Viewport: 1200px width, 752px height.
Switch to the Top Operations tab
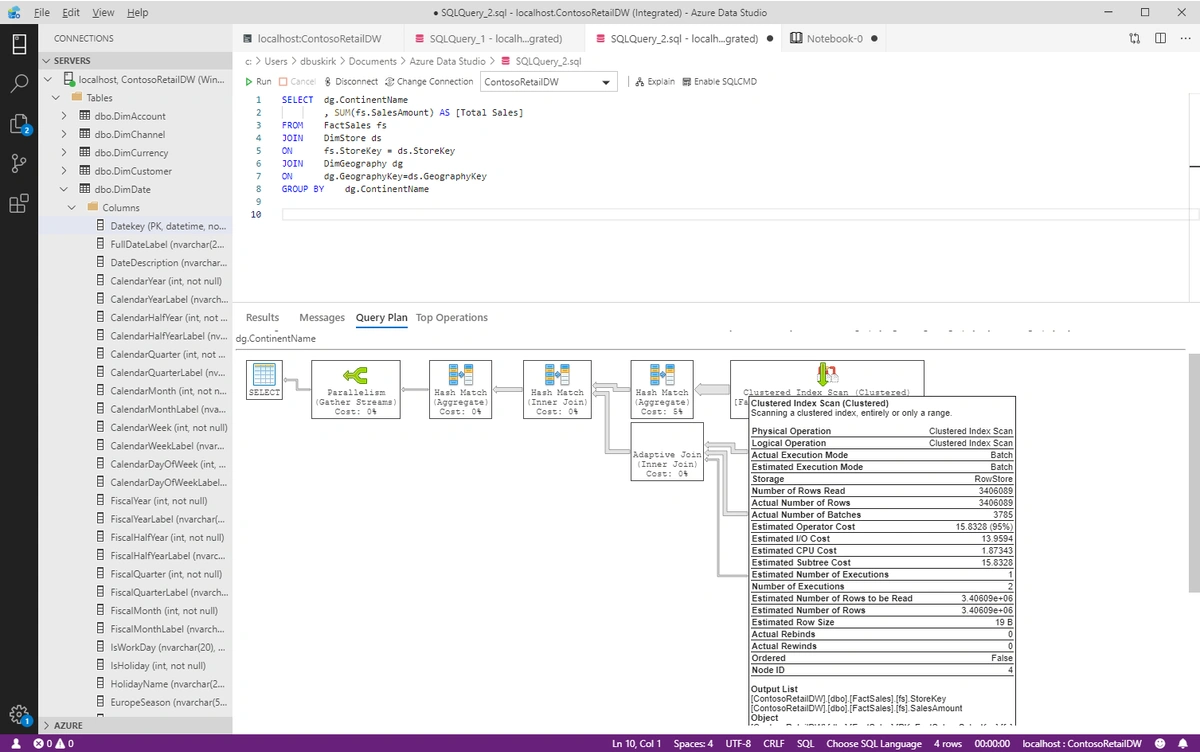452,318
